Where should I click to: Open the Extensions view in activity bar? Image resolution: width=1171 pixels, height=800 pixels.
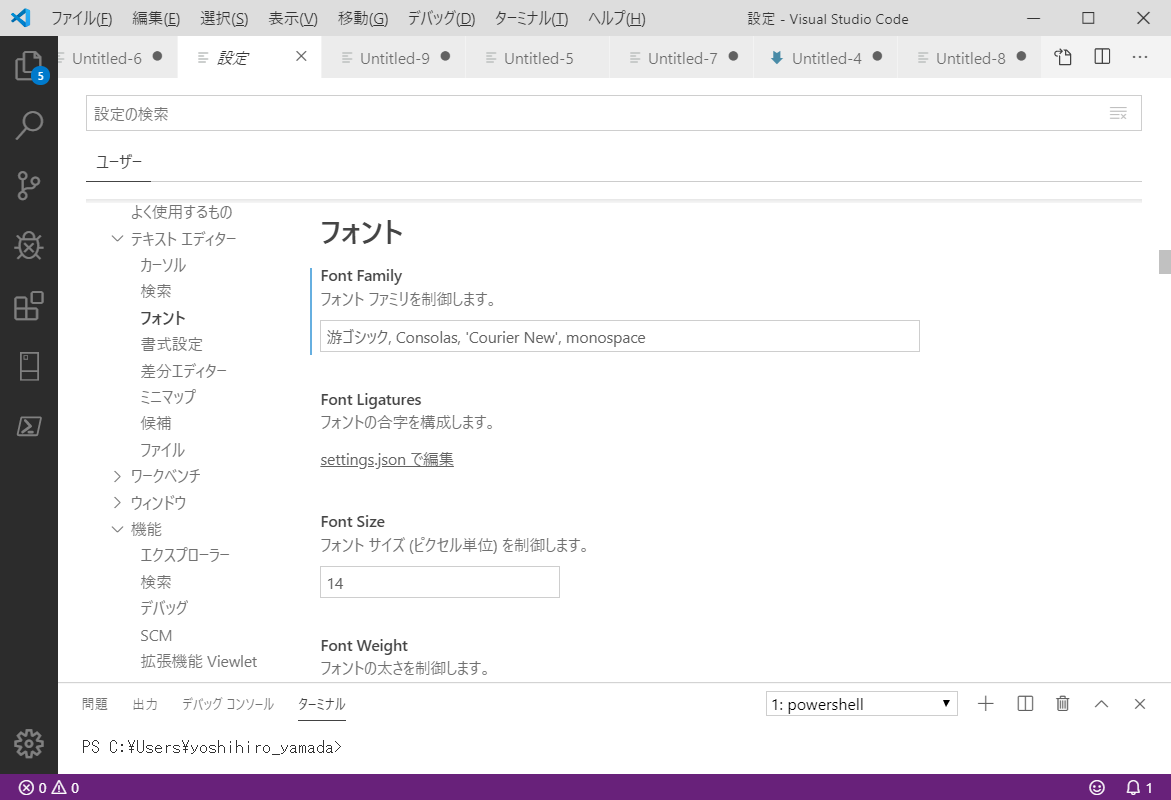29,306
